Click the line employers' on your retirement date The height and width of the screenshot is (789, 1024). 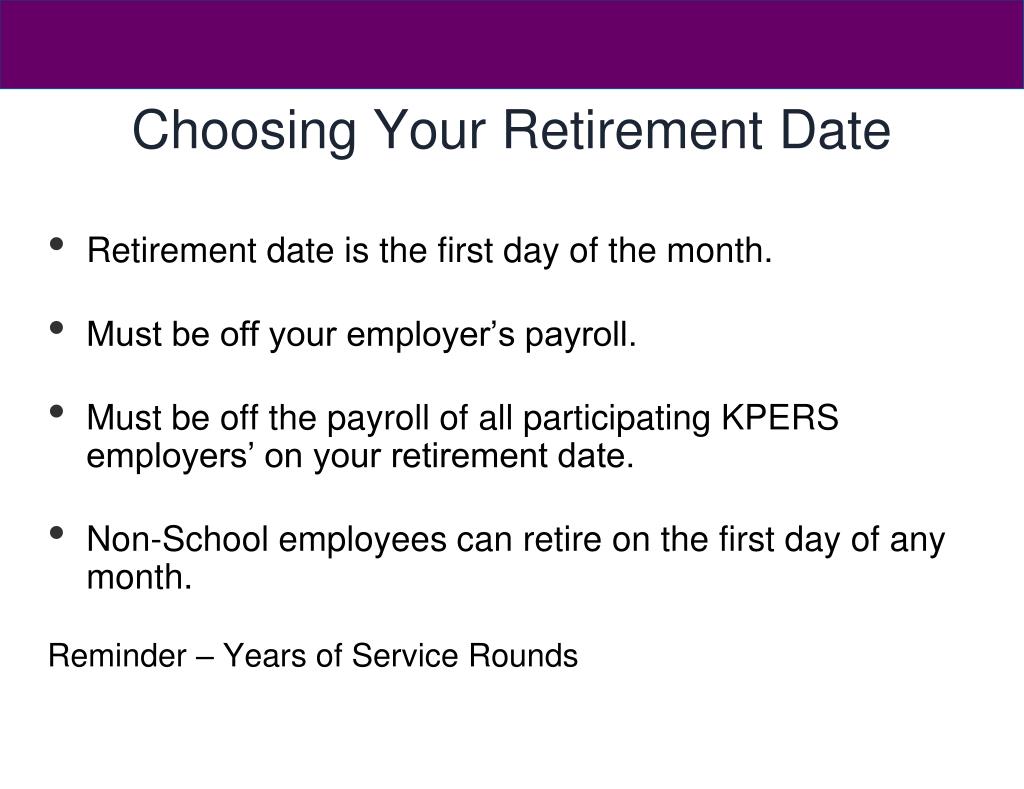[x=360, y=456]
